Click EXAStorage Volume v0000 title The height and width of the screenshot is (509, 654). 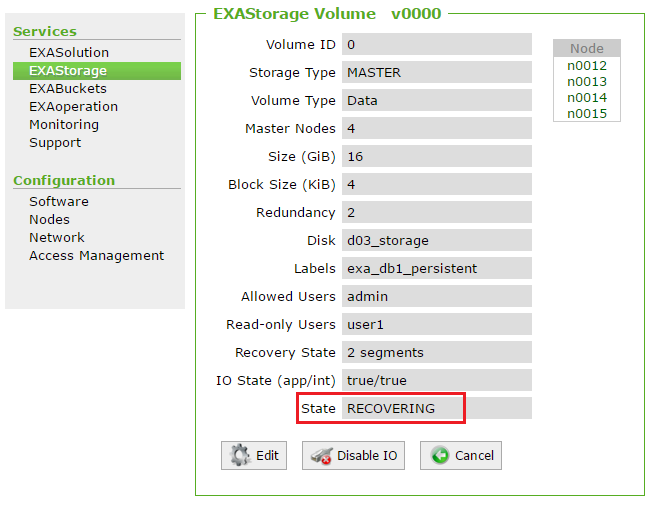tap(327, 14)
